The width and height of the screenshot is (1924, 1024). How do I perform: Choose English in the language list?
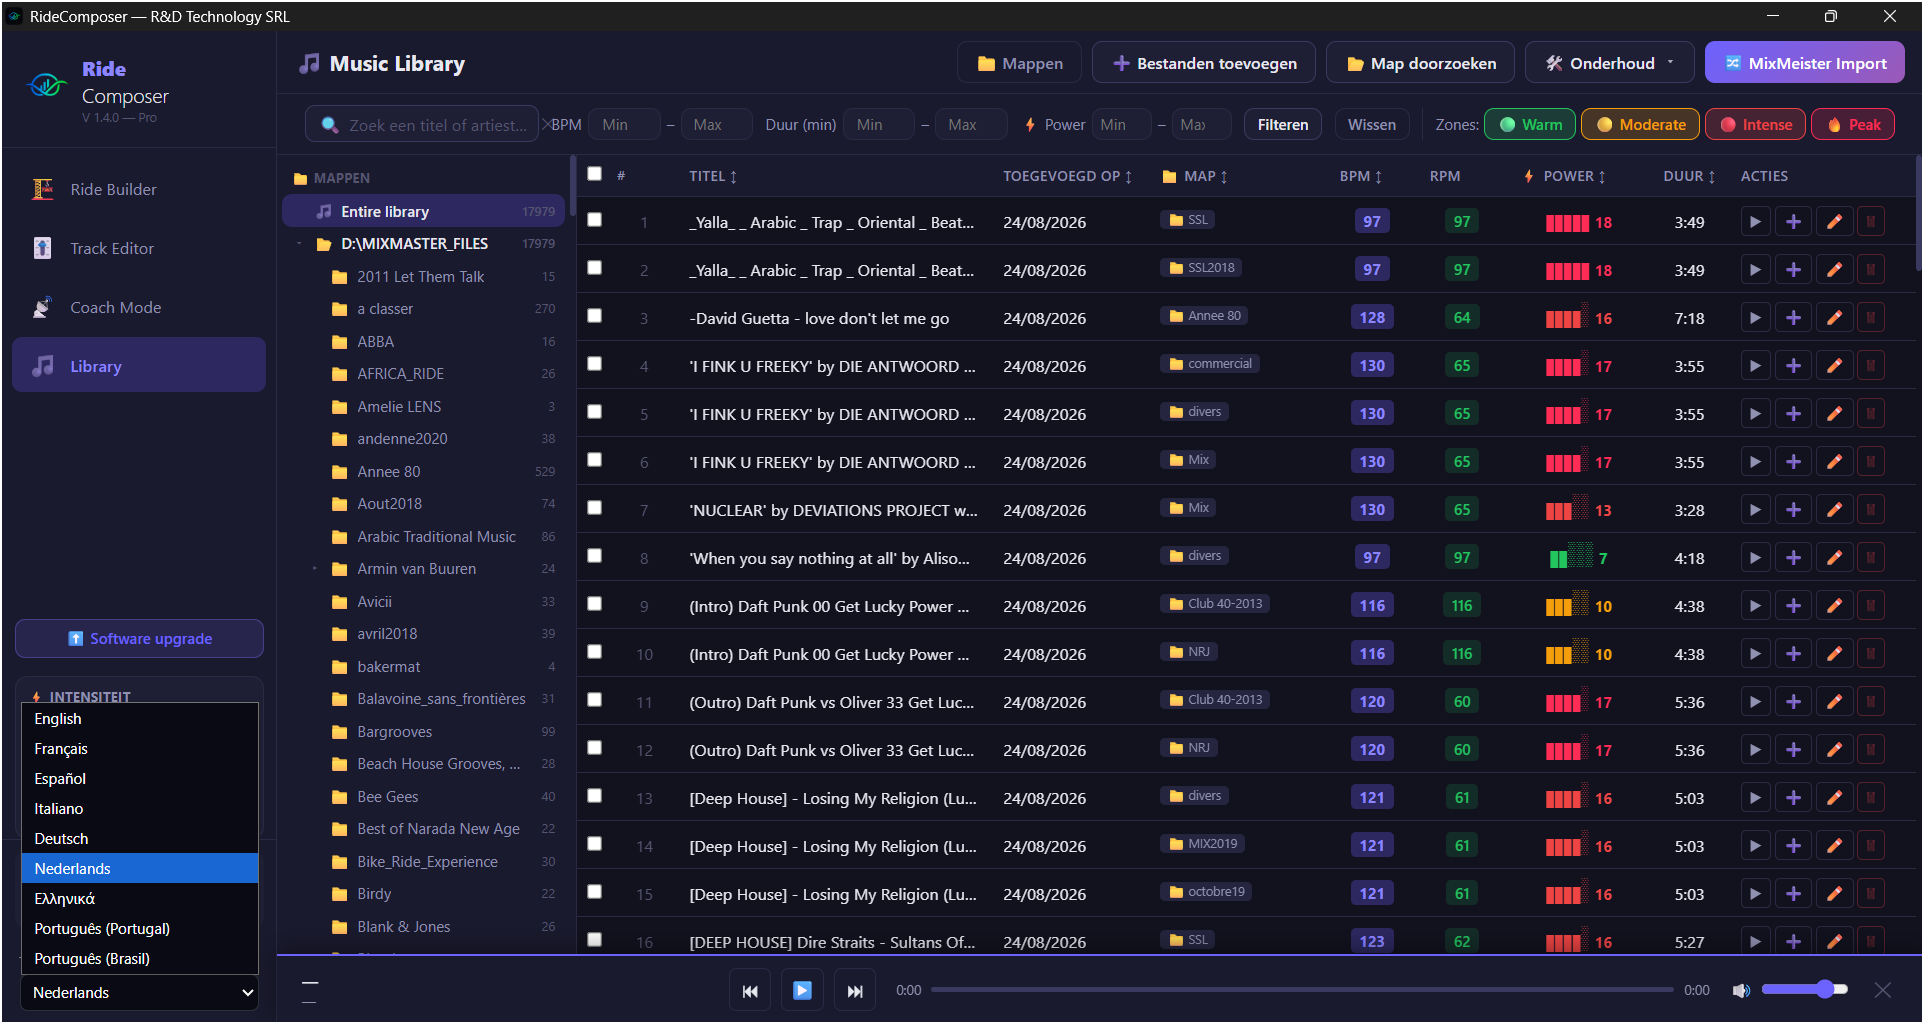pyautogui.click(x=139, y=719)
